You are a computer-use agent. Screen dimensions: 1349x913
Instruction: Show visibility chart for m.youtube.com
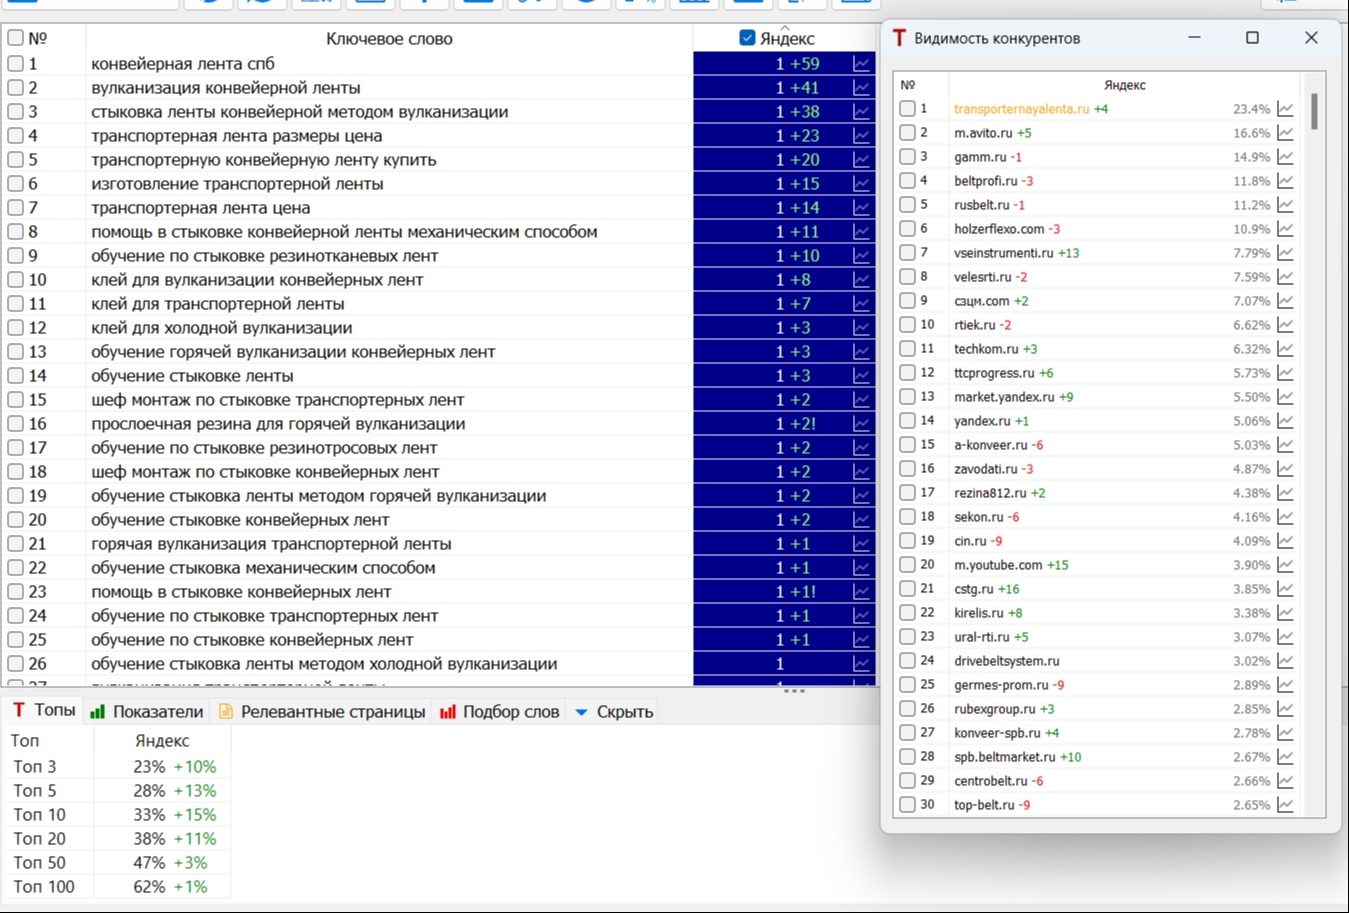pos(1286,565)
